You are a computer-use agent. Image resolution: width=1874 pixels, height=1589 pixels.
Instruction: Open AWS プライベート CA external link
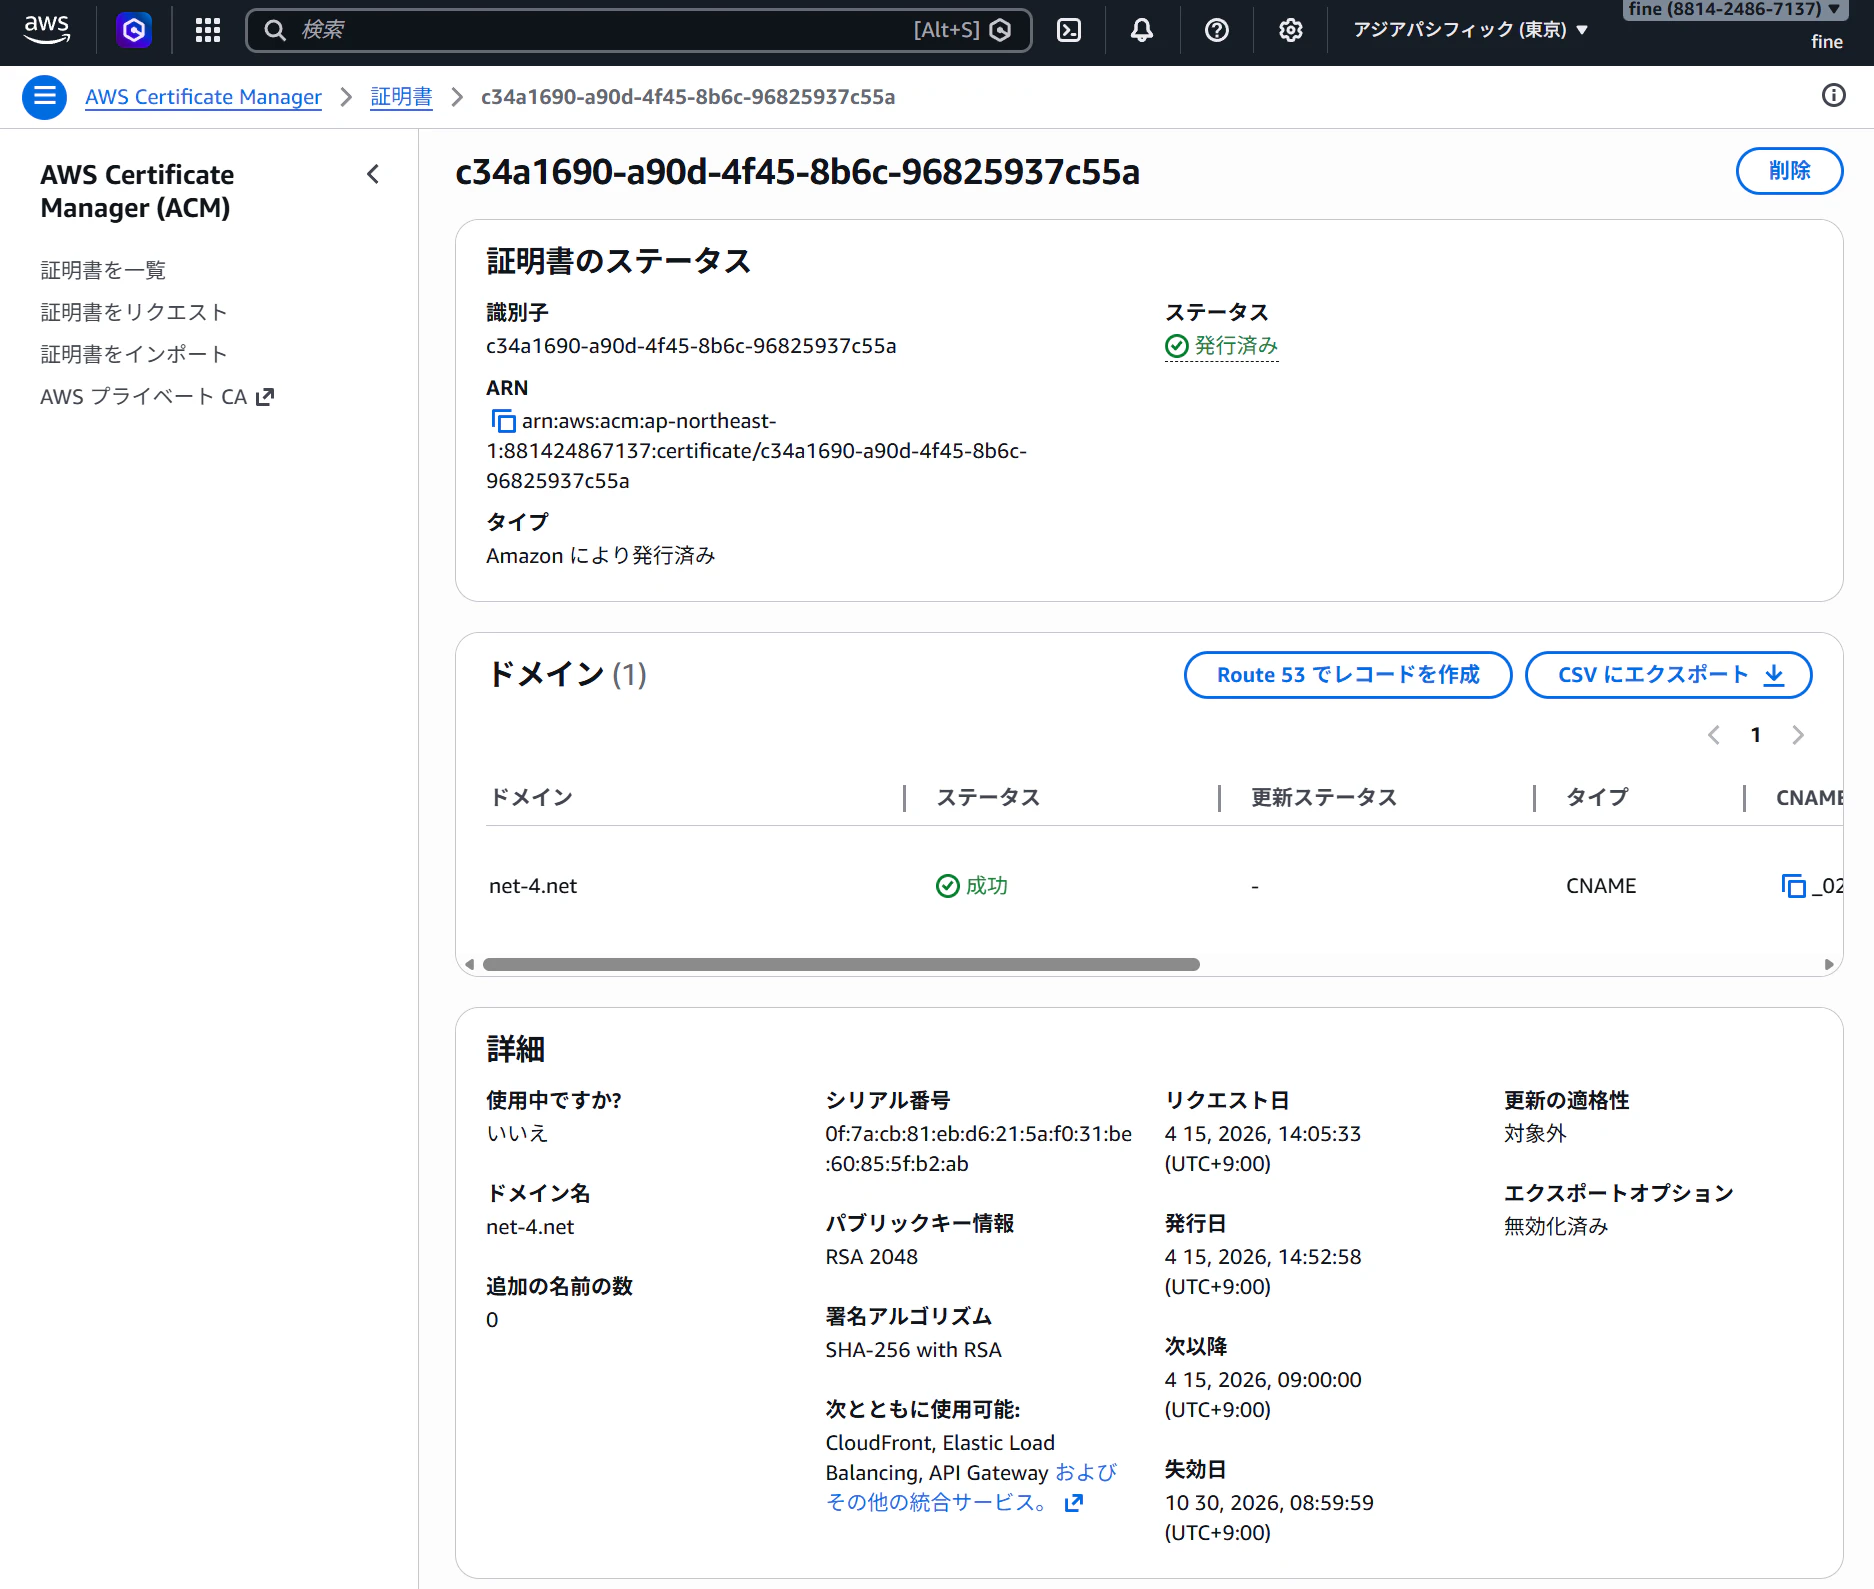click(x=157, y=397)
